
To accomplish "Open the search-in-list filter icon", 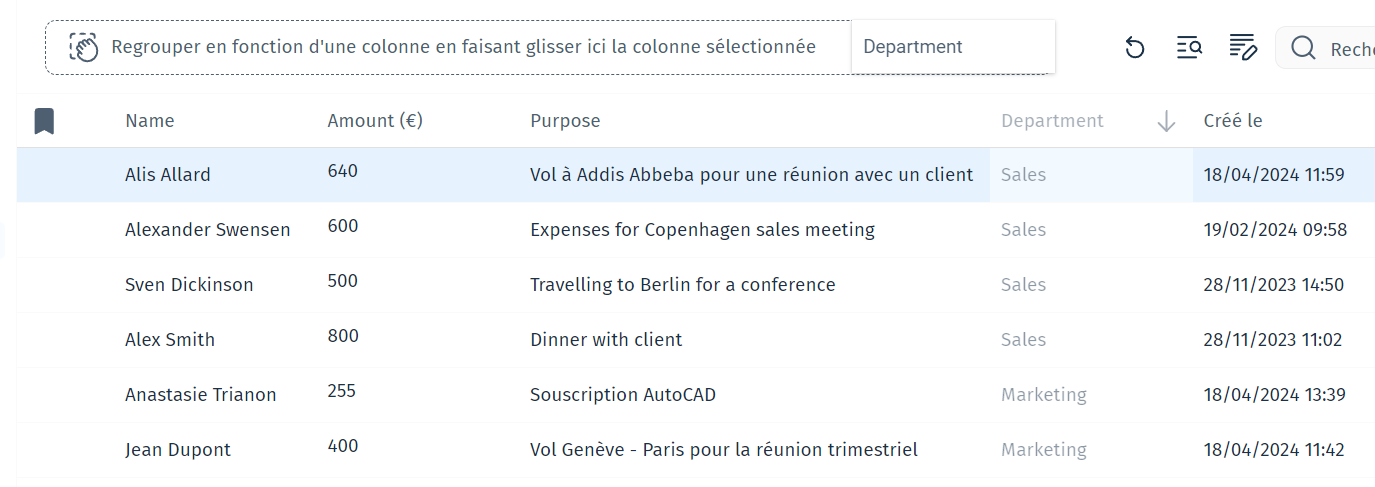I will click(x=1189, y=47).
